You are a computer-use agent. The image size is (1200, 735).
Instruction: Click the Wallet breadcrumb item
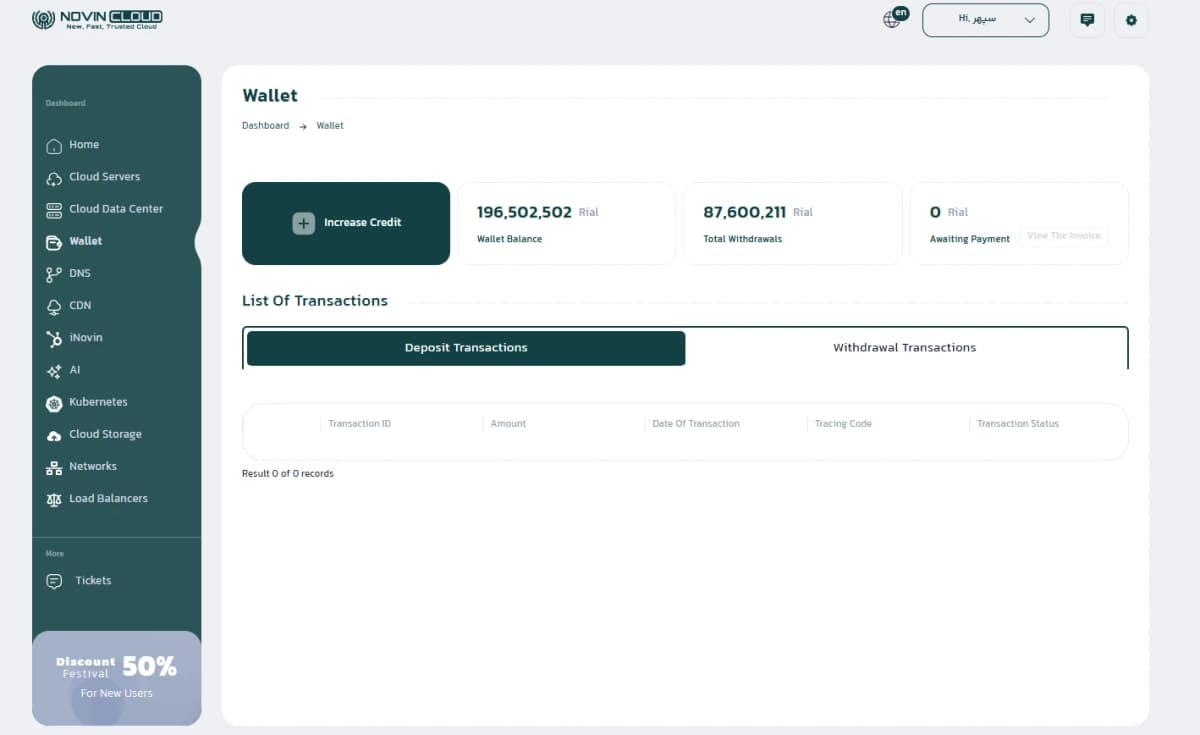[330, 126]
